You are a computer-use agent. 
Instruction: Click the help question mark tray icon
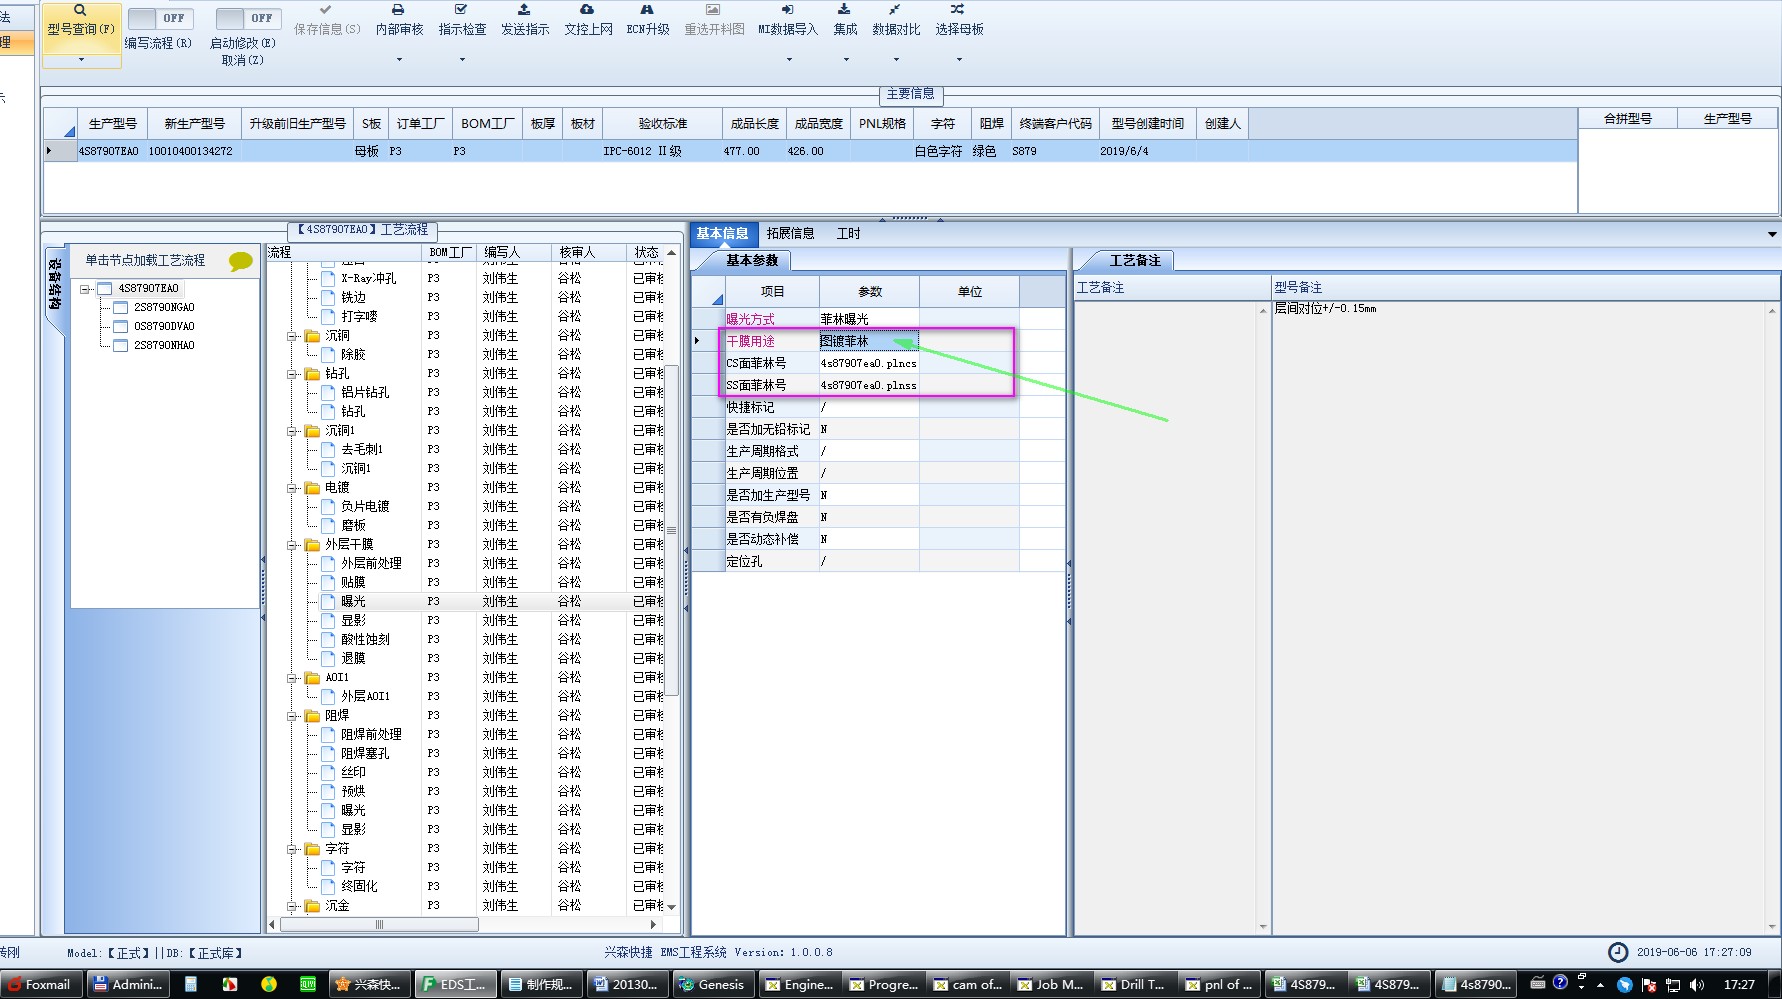point(1560,983)
